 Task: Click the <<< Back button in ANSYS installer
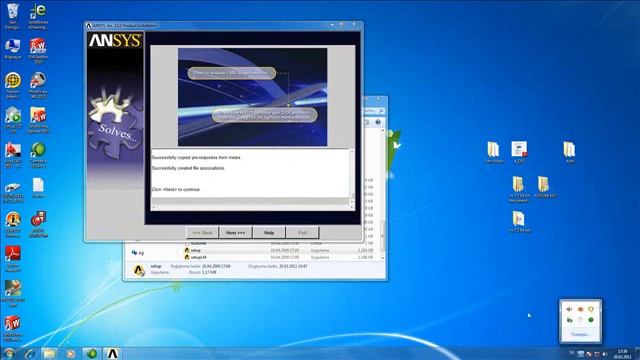202,233
